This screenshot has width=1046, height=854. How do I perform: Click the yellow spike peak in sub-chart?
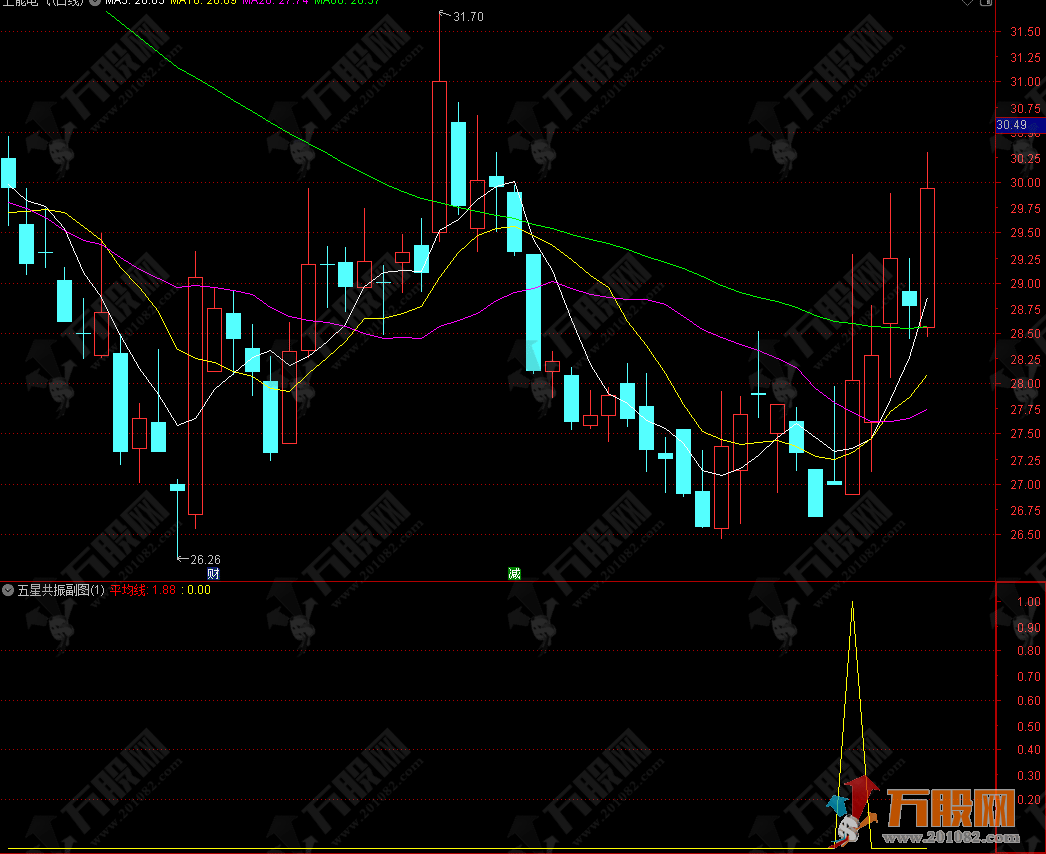pos(852,603)
